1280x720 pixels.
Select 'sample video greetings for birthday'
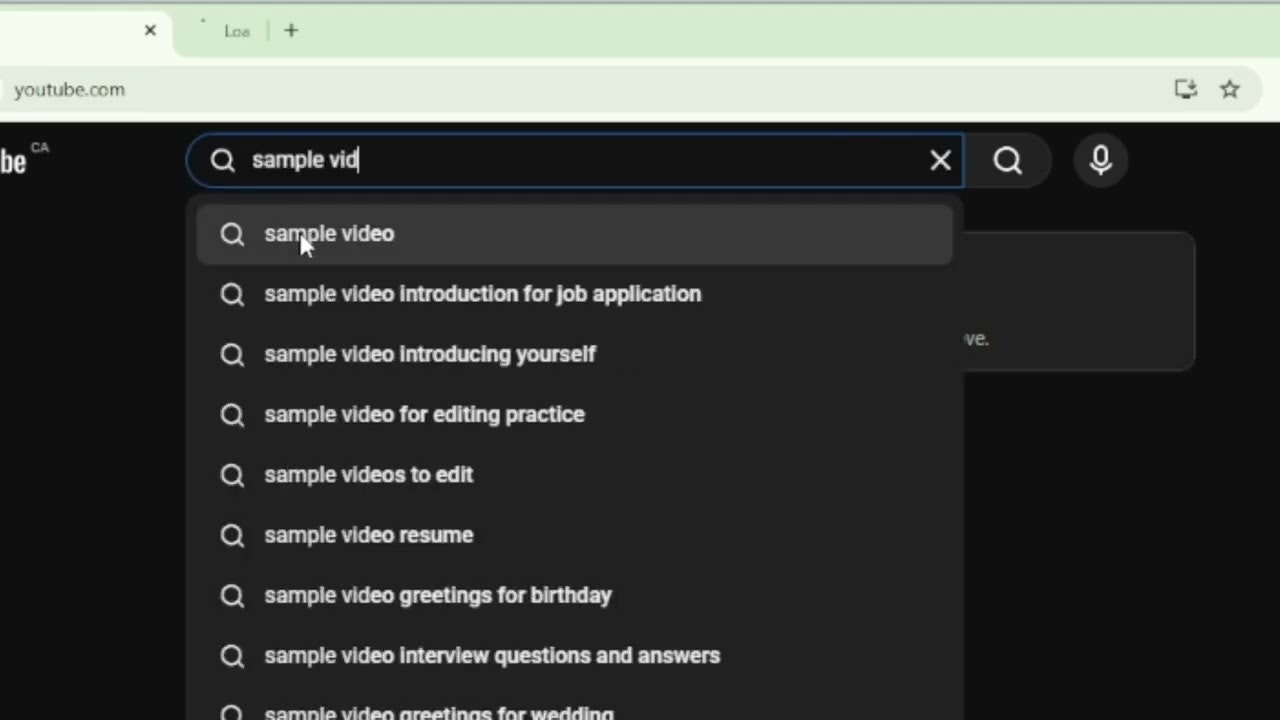(x=437, y=595)
